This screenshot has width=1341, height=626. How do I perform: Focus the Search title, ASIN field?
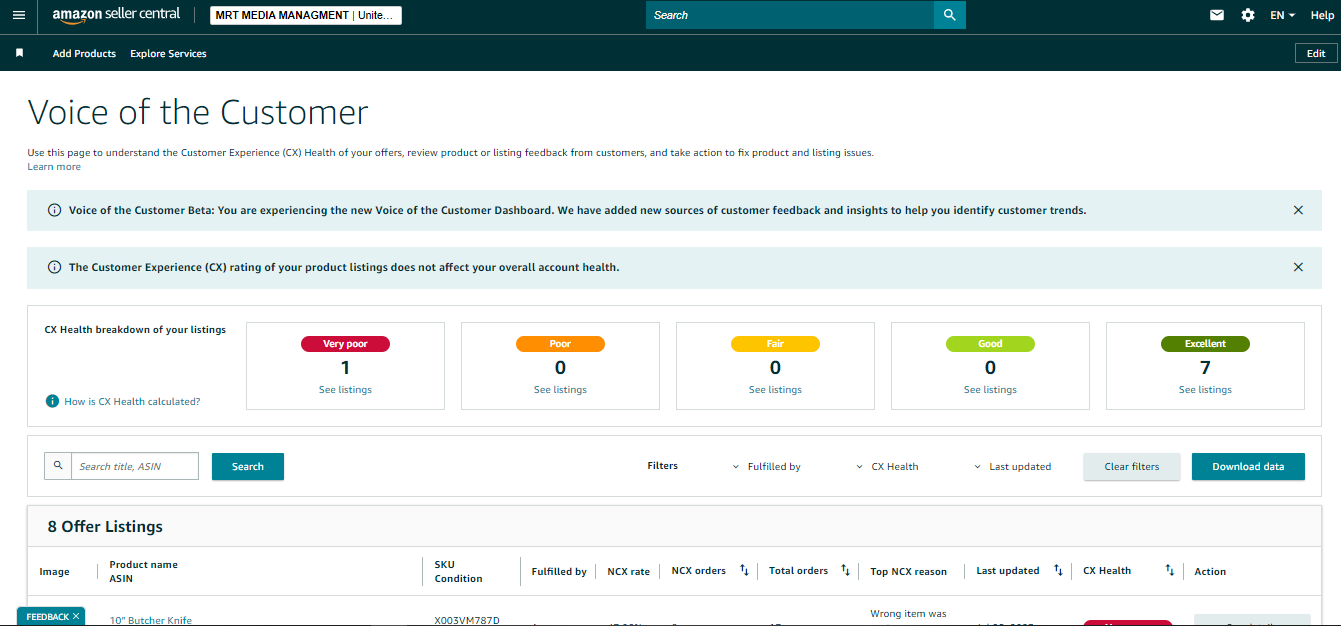click(x=135, y=466)
